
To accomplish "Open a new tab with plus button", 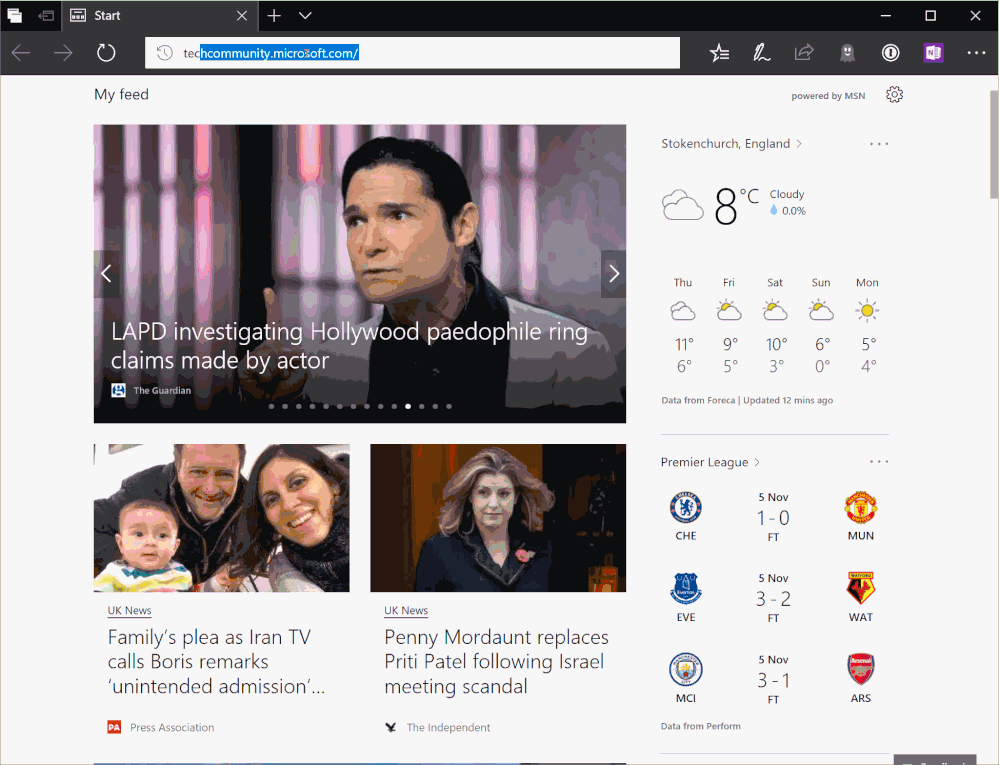I will click(x=274, y=15).
